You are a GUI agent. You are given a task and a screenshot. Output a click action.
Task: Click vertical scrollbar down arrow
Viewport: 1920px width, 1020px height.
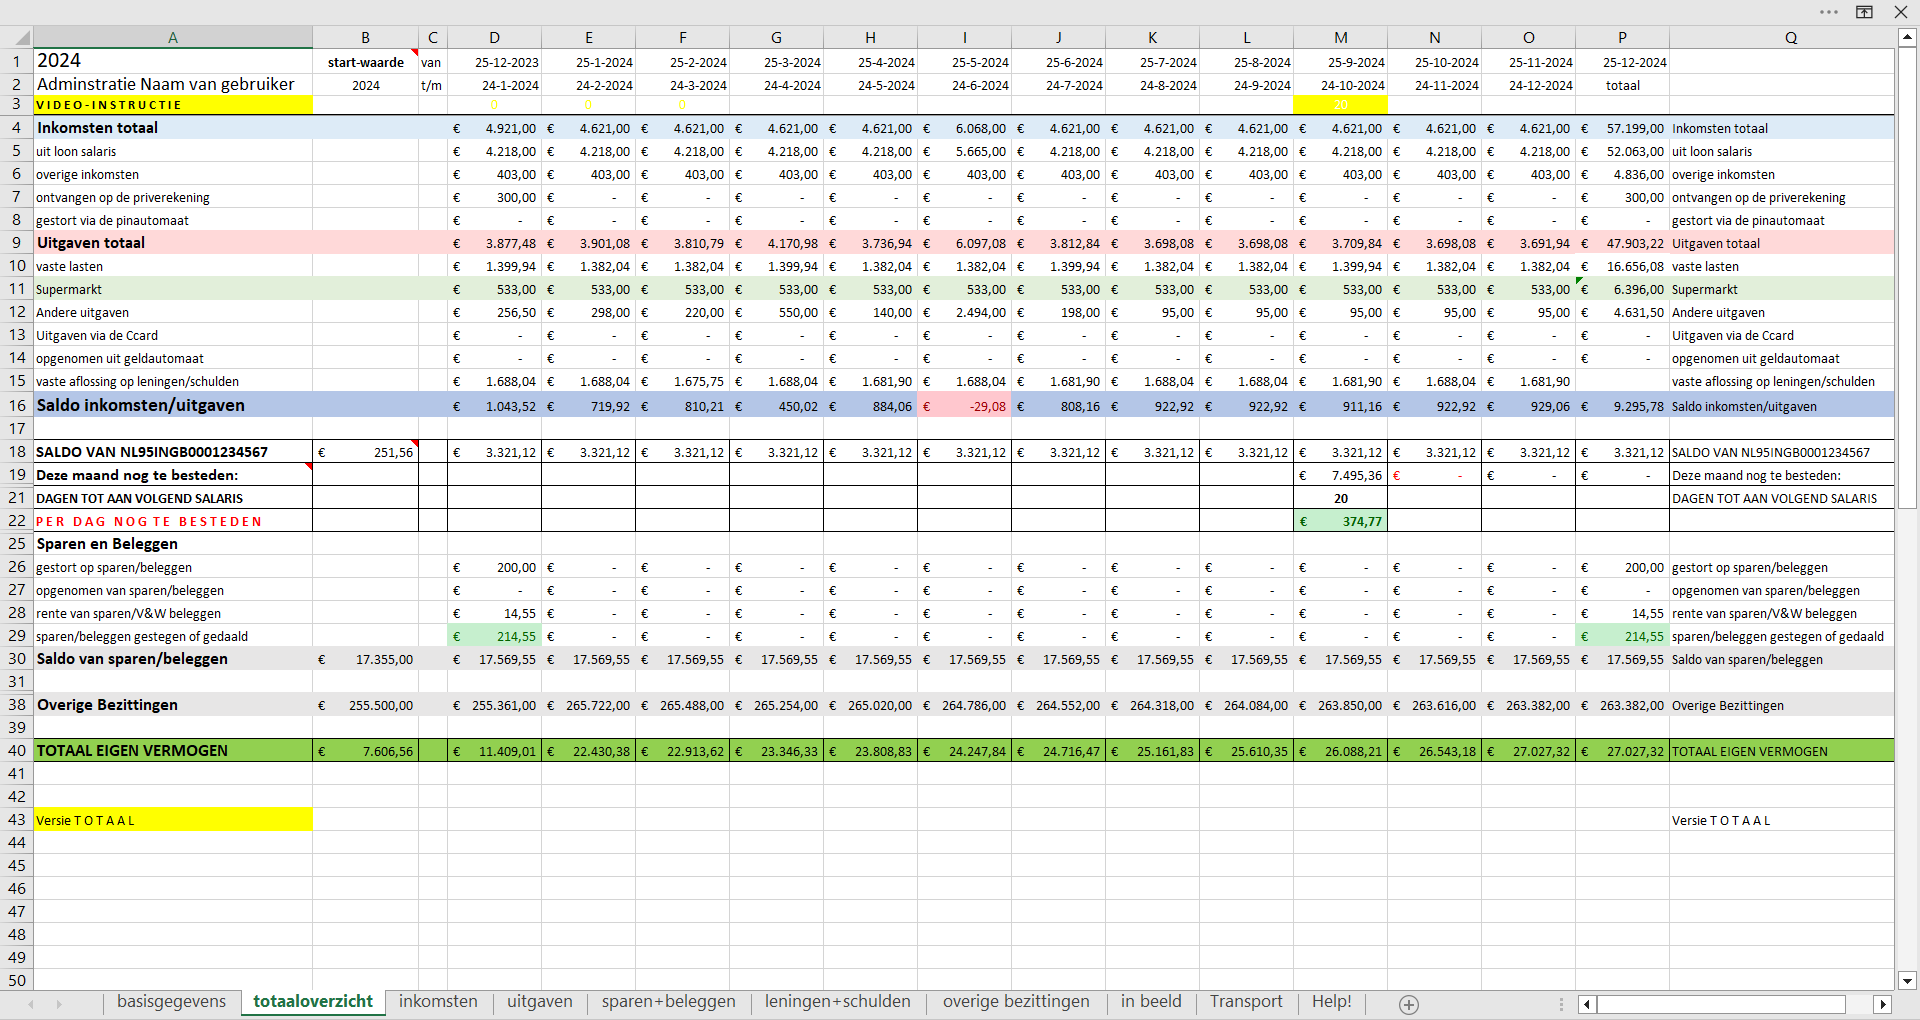1906,981
